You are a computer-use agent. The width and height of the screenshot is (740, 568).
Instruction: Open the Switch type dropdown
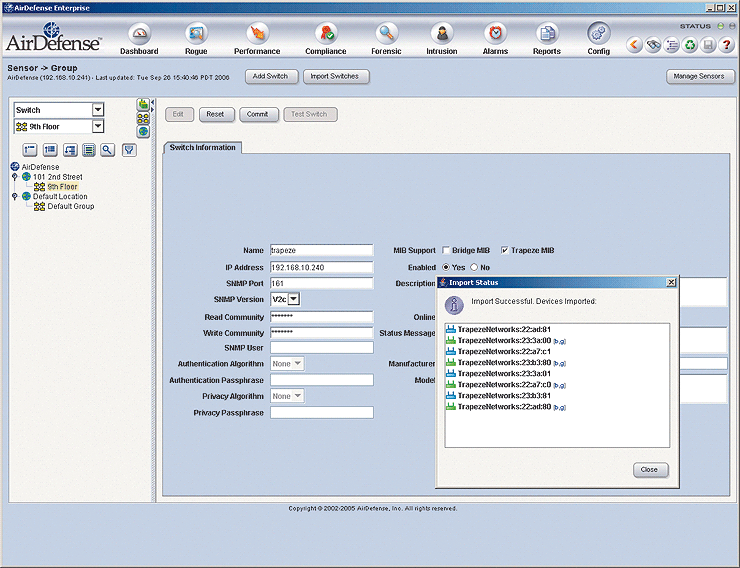[x=98, y=110]
